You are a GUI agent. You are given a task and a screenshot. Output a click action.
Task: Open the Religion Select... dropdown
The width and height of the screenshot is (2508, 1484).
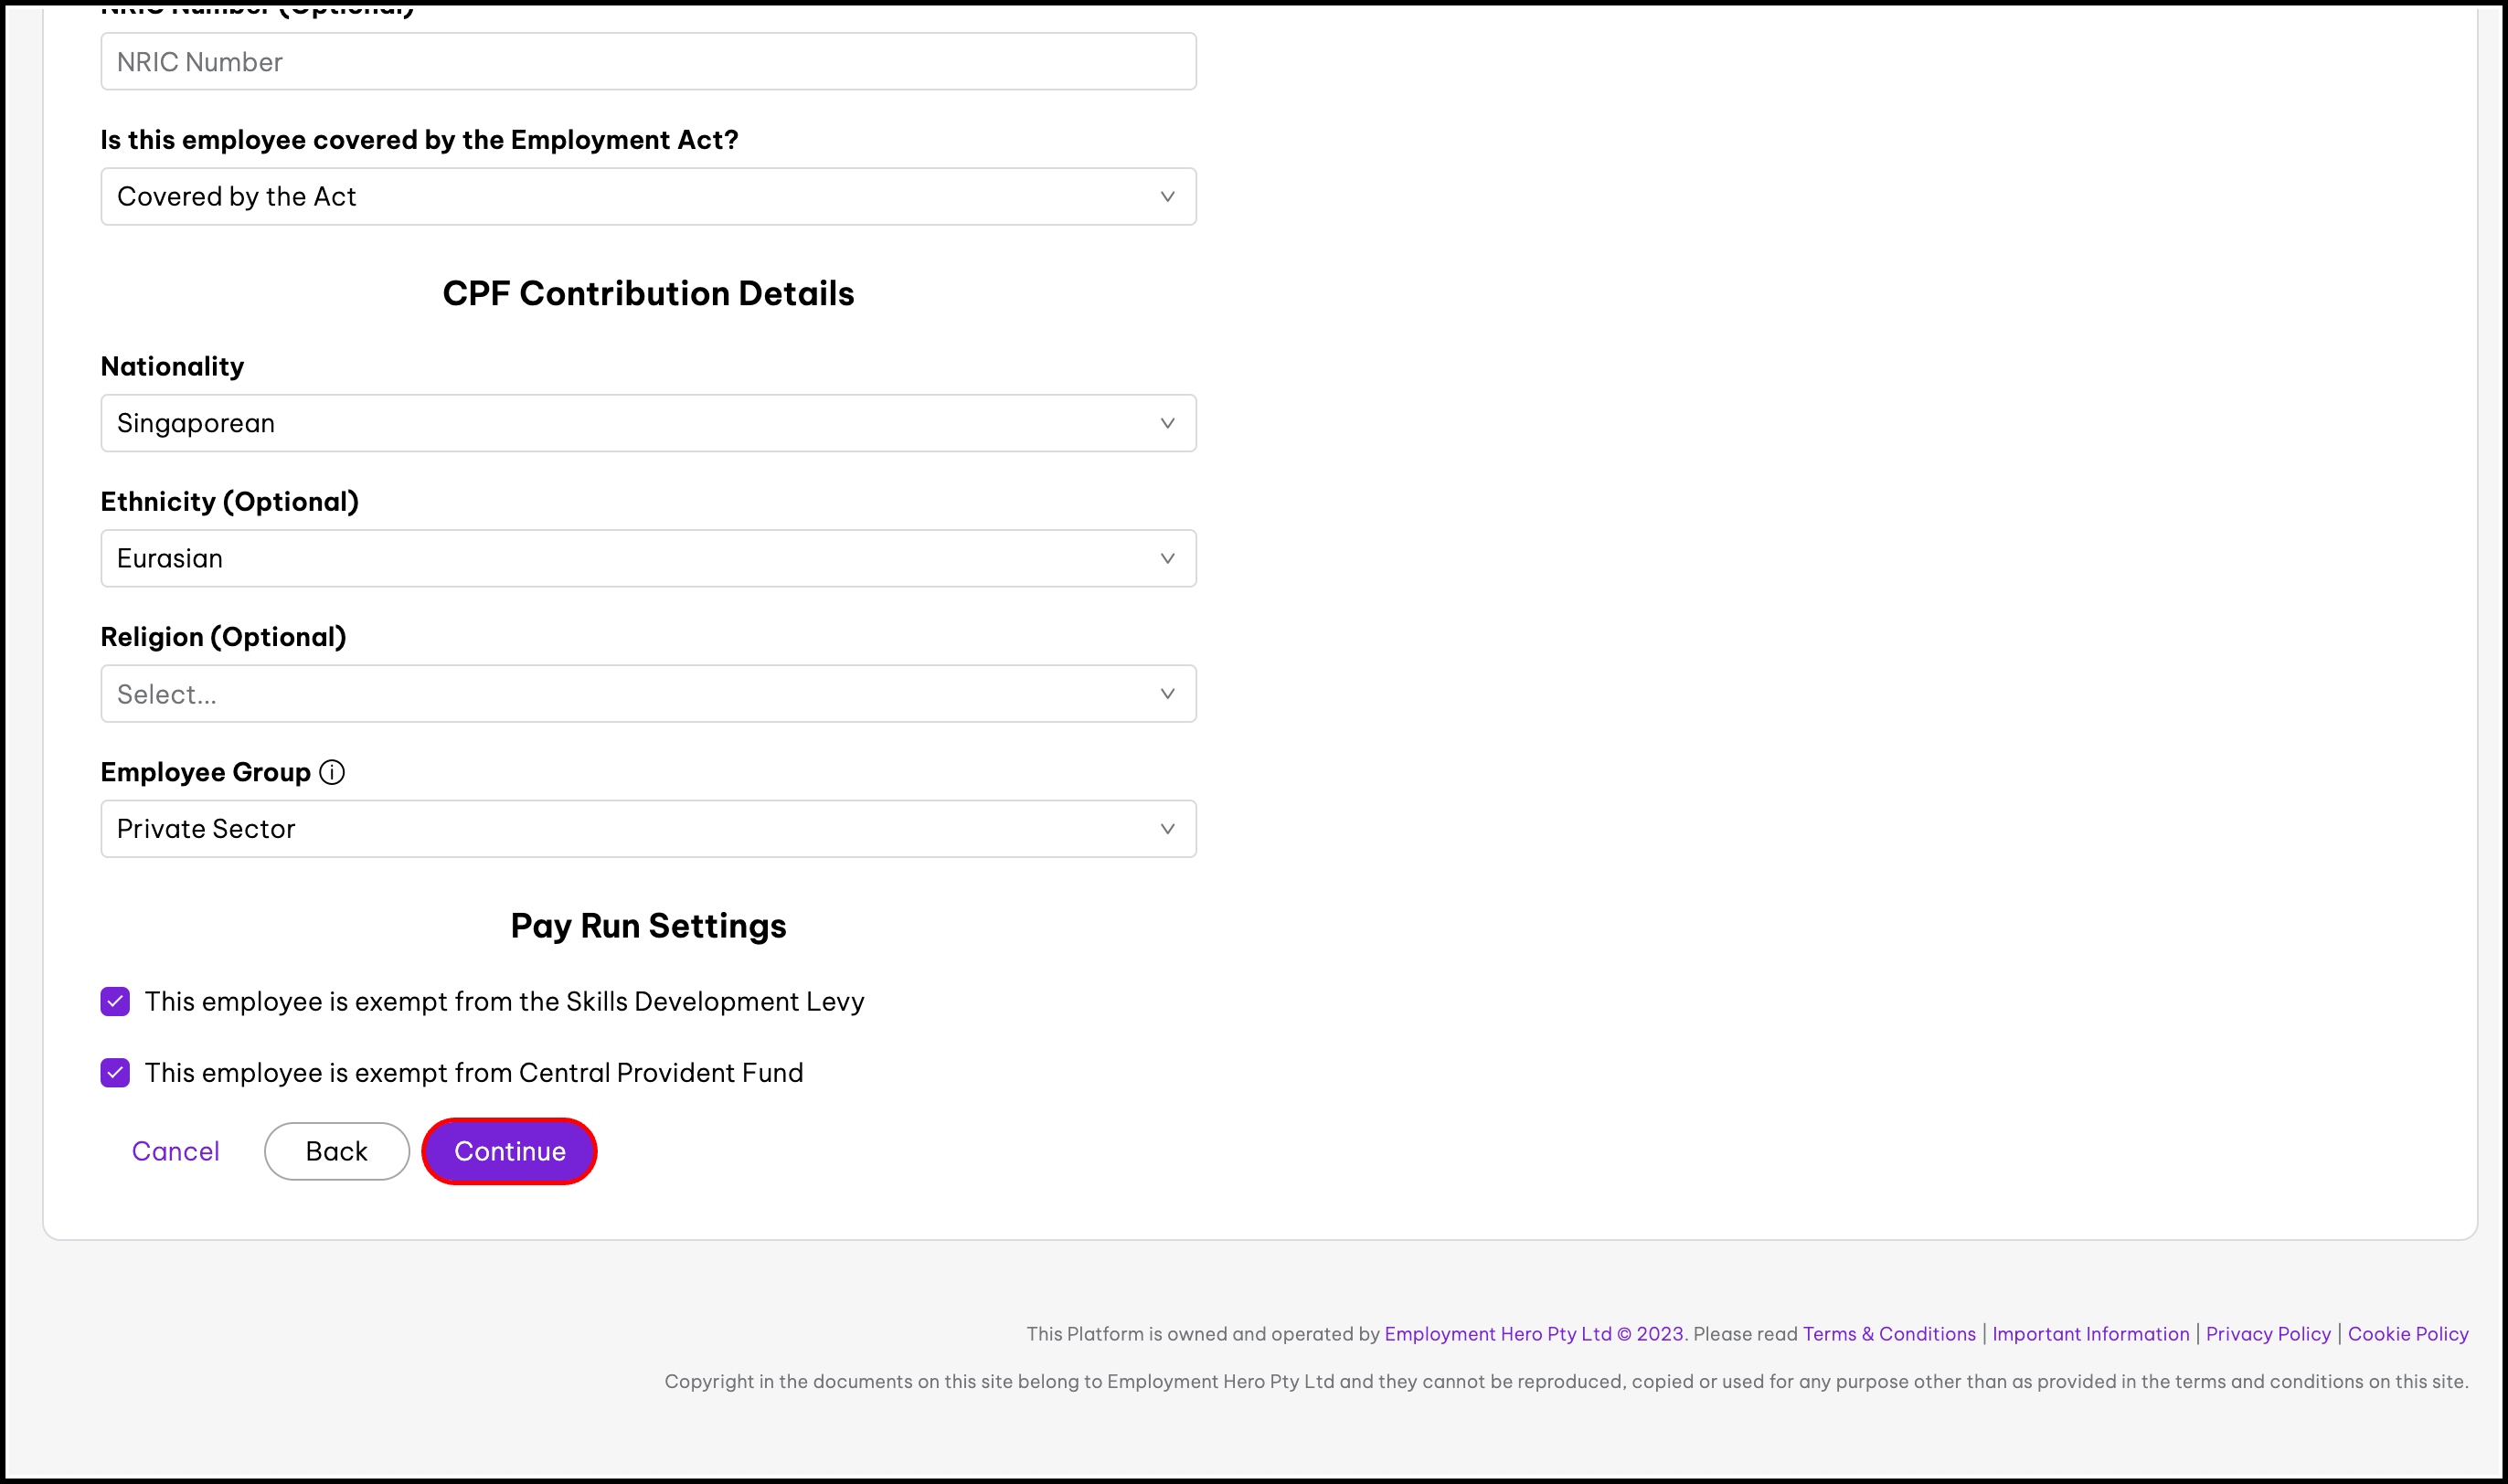pos(648,693)
